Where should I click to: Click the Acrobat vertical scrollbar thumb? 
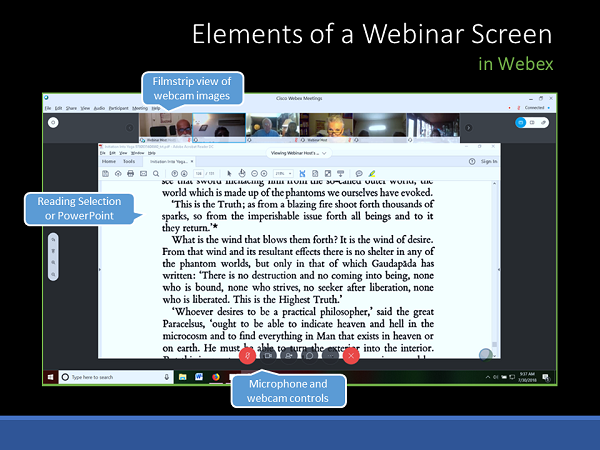pyautogui.click(x=494, y=344)
